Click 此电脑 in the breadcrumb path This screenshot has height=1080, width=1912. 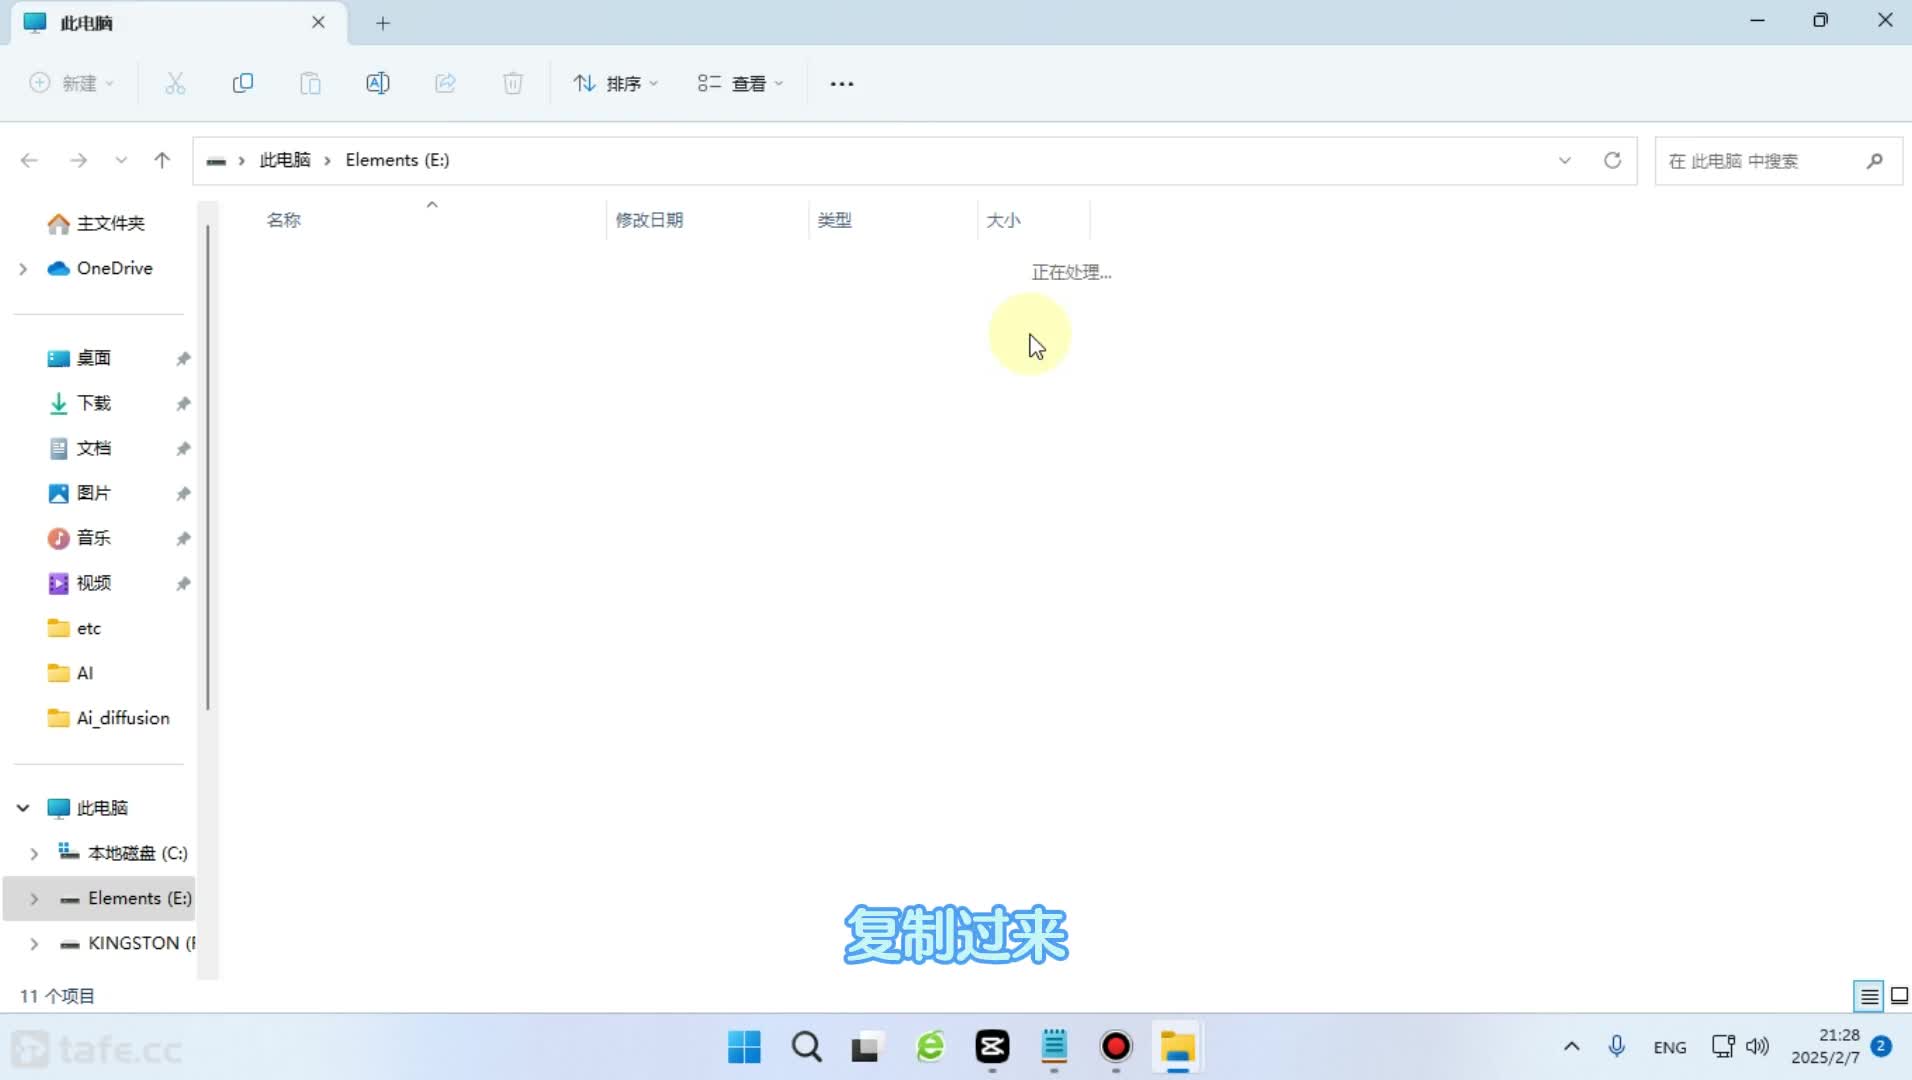pyautogui.click(x=285, y=160)
